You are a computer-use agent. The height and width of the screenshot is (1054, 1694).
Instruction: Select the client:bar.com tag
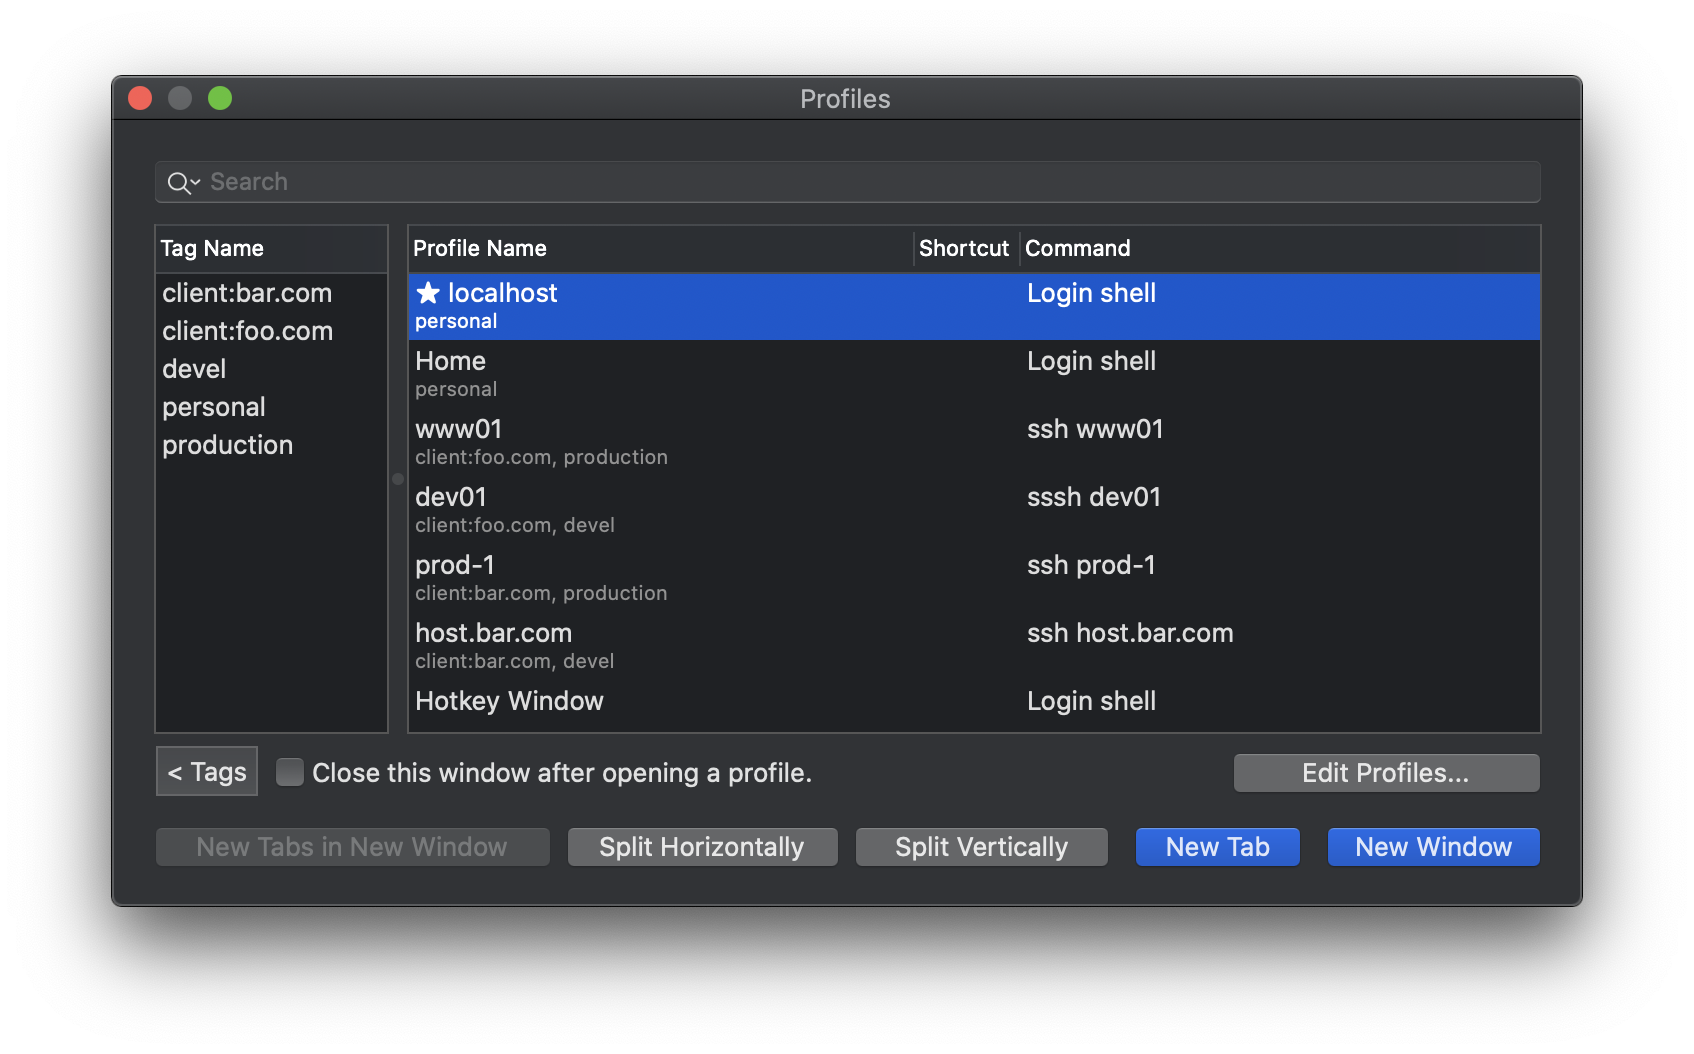(x=247, y=293)
